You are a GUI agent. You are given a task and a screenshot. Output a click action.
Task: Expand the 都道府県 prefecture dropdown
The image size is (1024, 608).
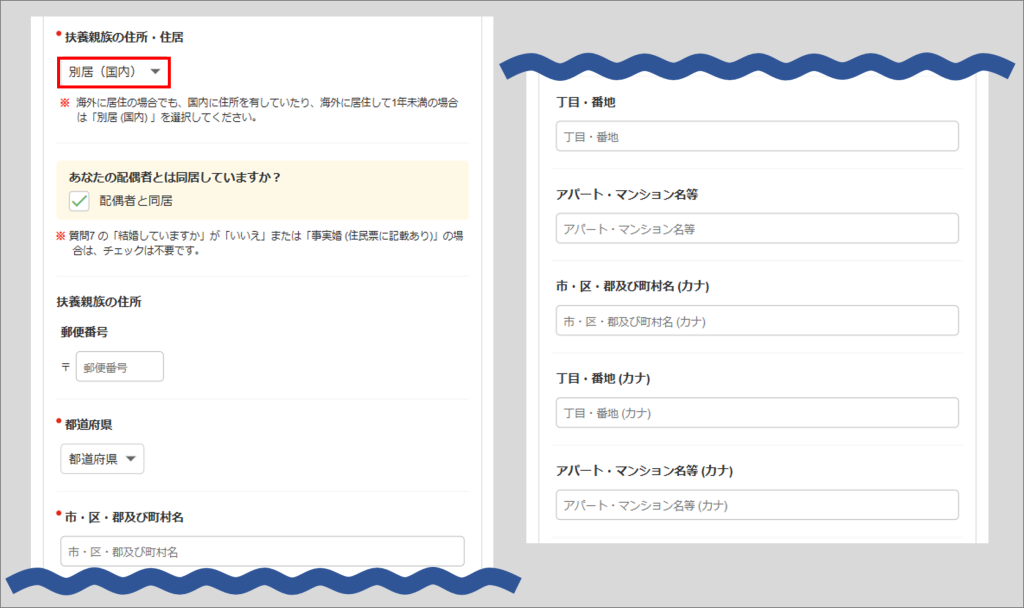[x=102, y=459]
